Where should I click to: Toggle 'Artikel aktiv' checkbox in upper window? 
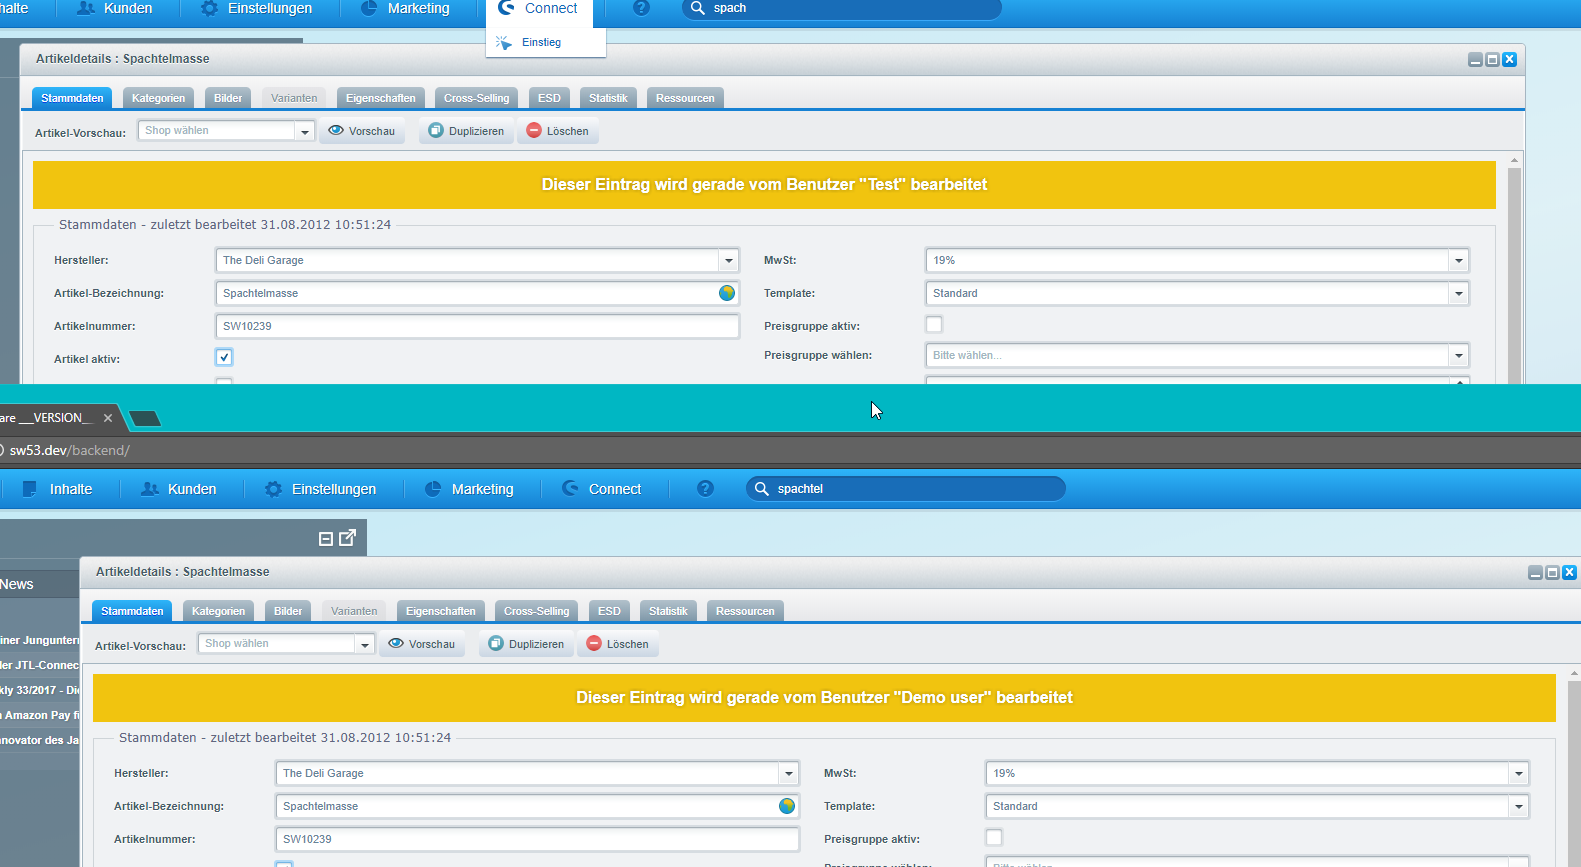pyautogui.click(x=224, y=357)
